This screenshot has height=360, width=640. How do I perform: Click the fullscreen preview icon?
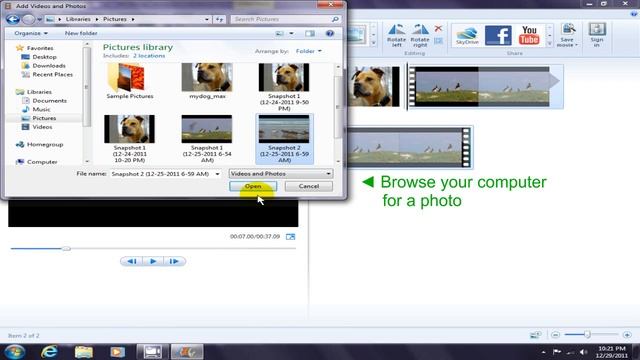290,237
